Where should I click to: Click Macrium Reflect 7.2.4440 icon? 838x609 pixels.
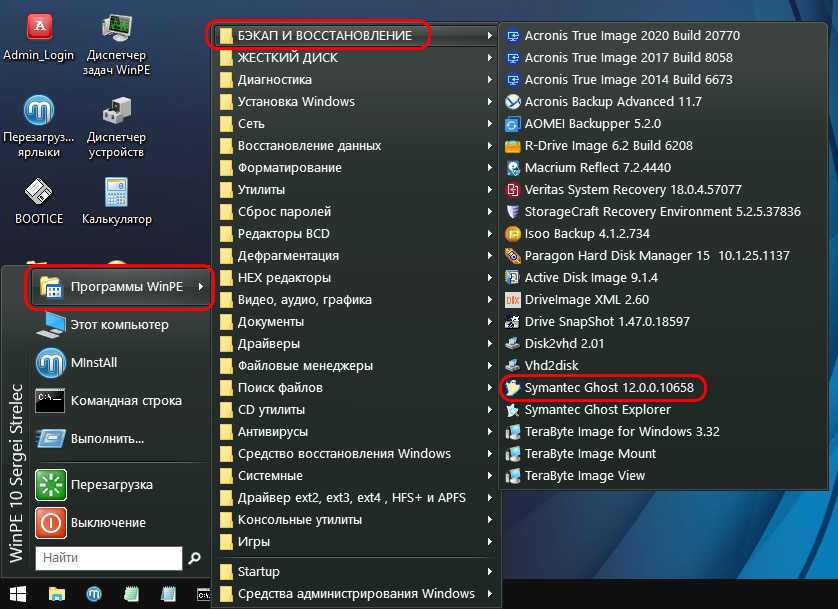click(513, 168)
